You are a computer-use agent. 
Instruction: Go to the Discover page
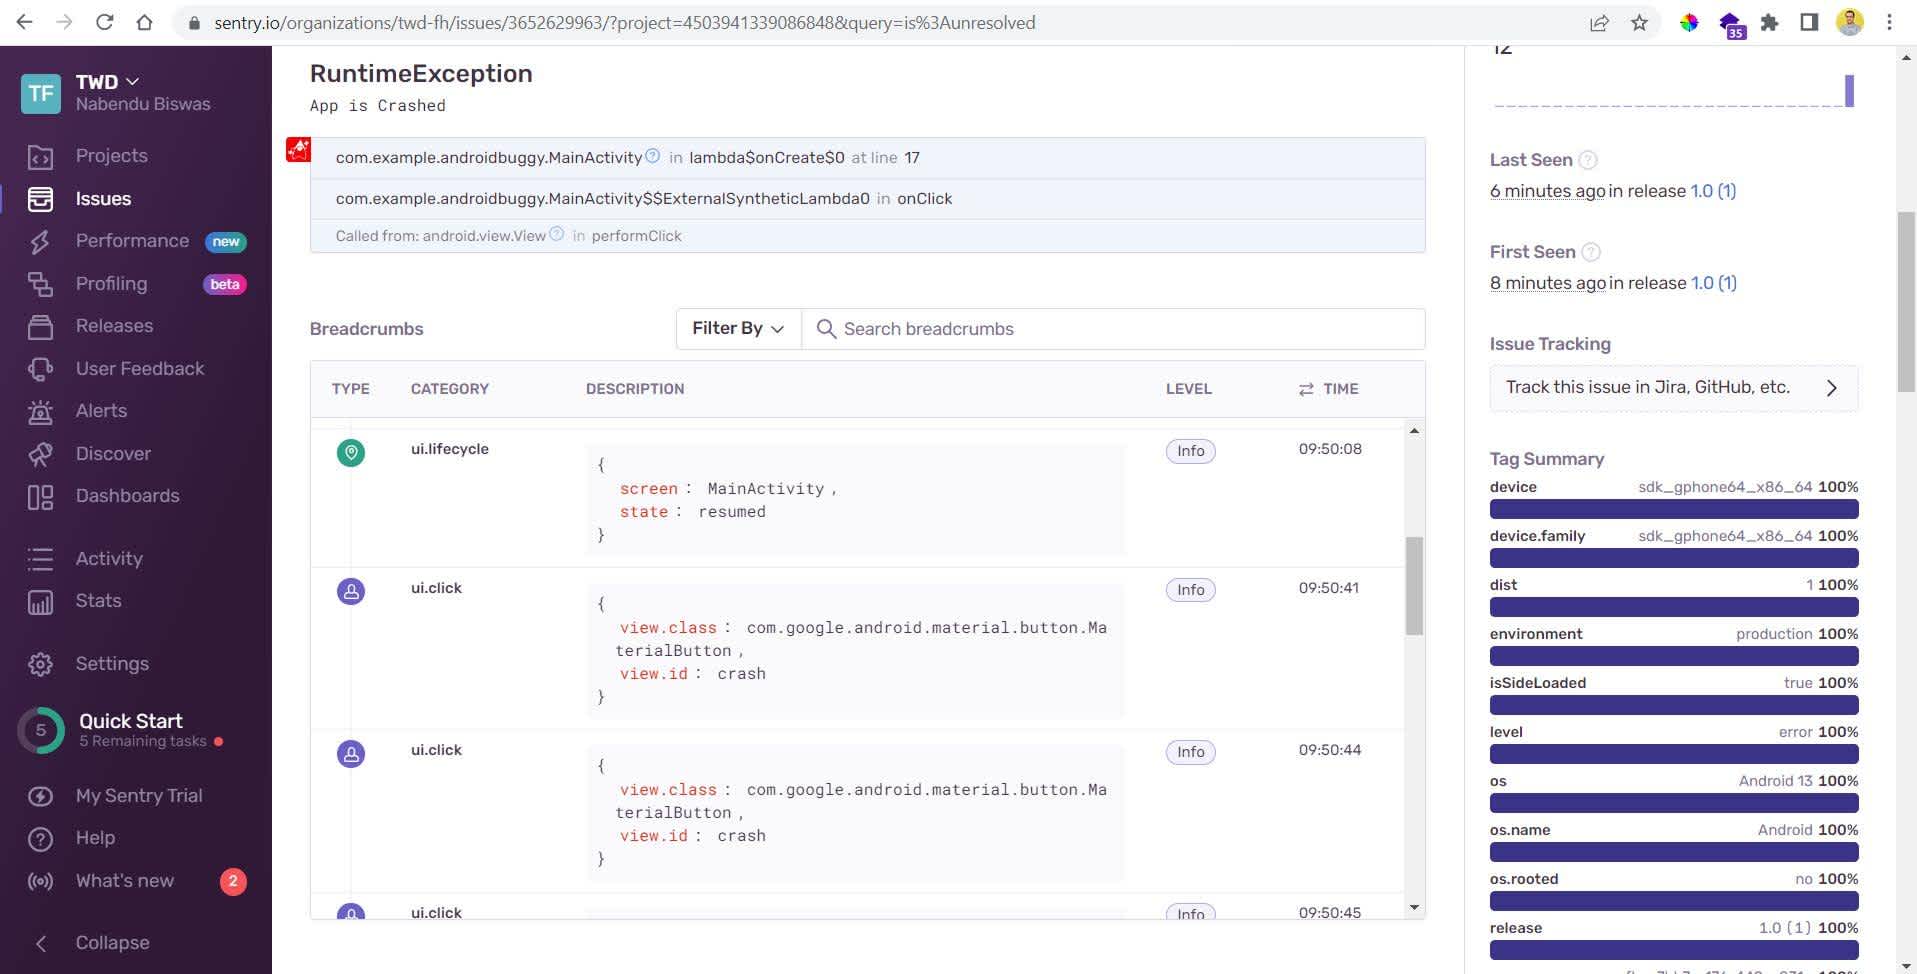(x=113, y=454)
